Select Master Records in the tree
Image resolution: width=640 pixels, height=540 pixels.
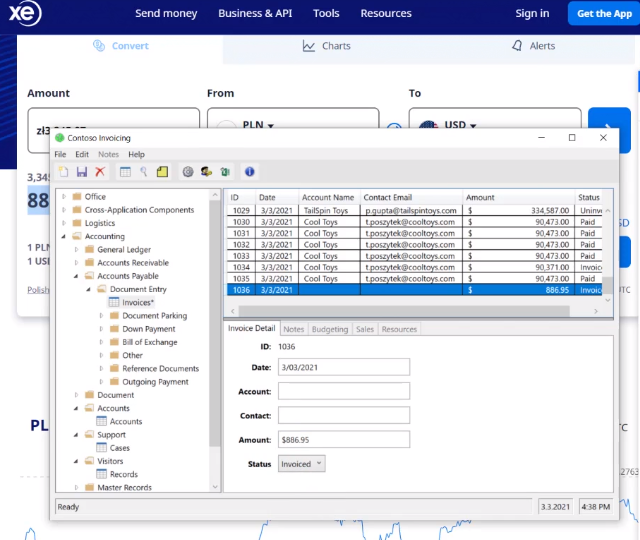click(124, 487)
